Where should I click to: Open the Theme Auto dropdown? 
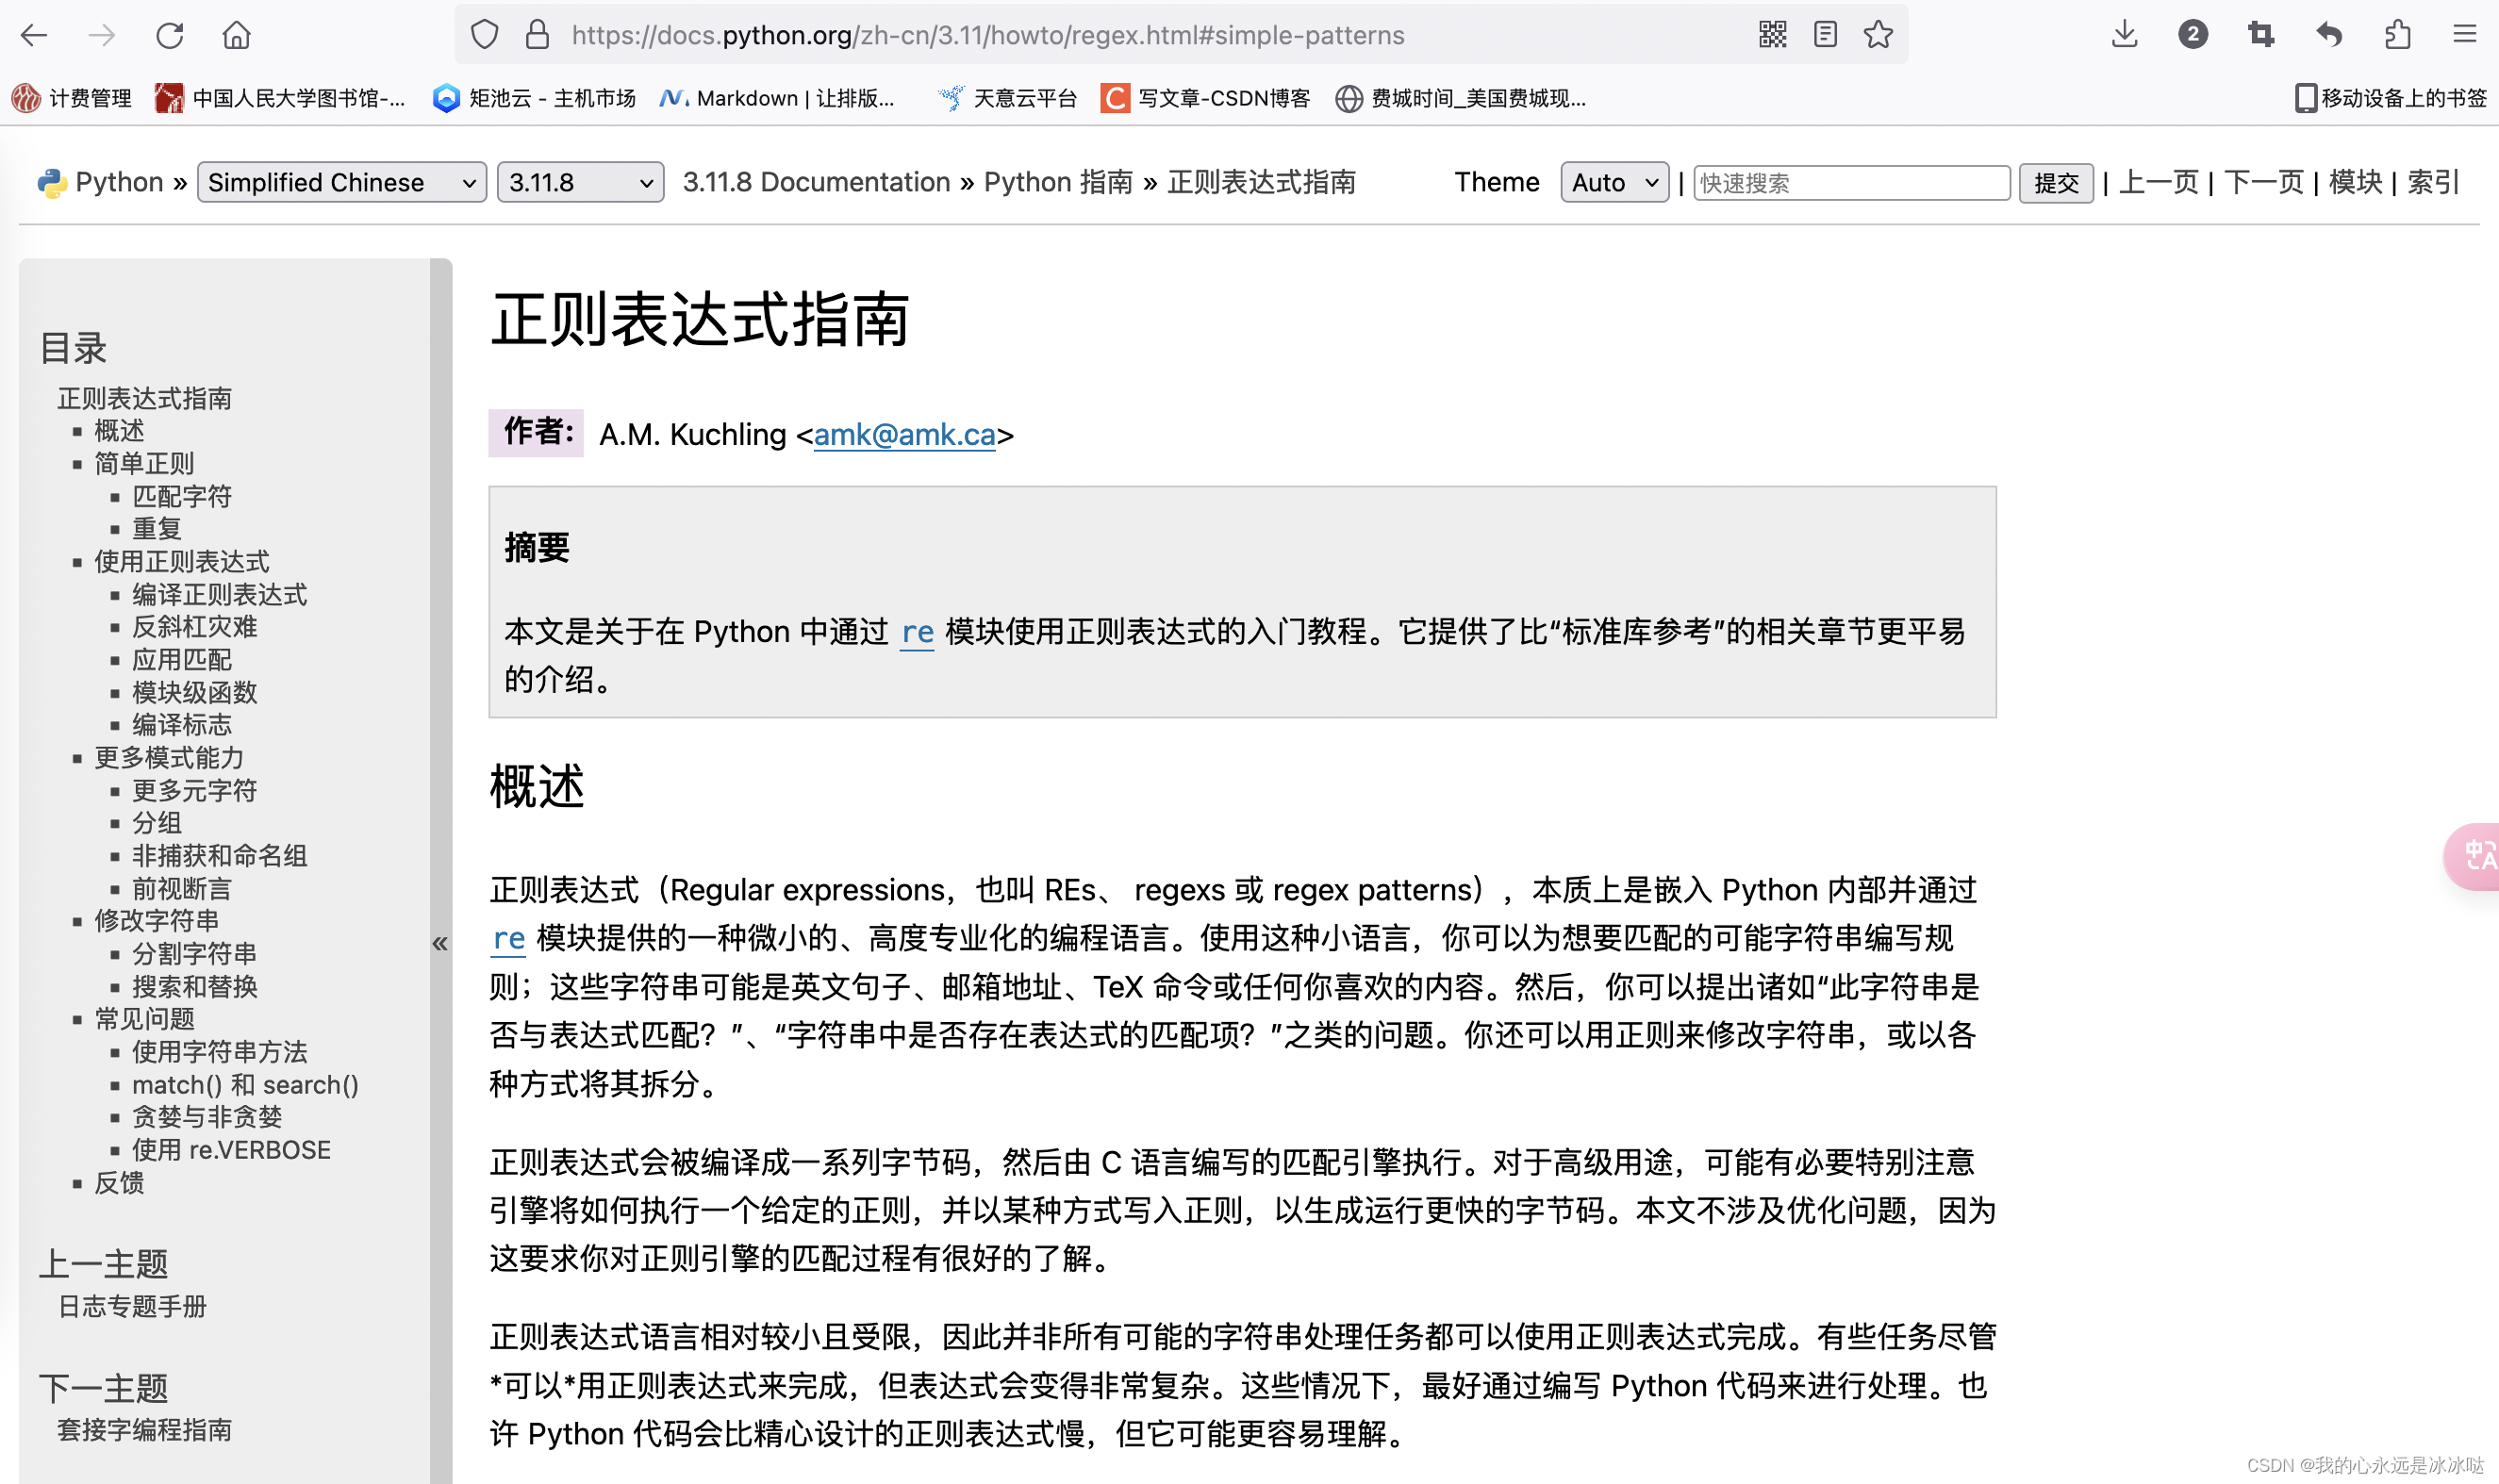pos(1614,182)
